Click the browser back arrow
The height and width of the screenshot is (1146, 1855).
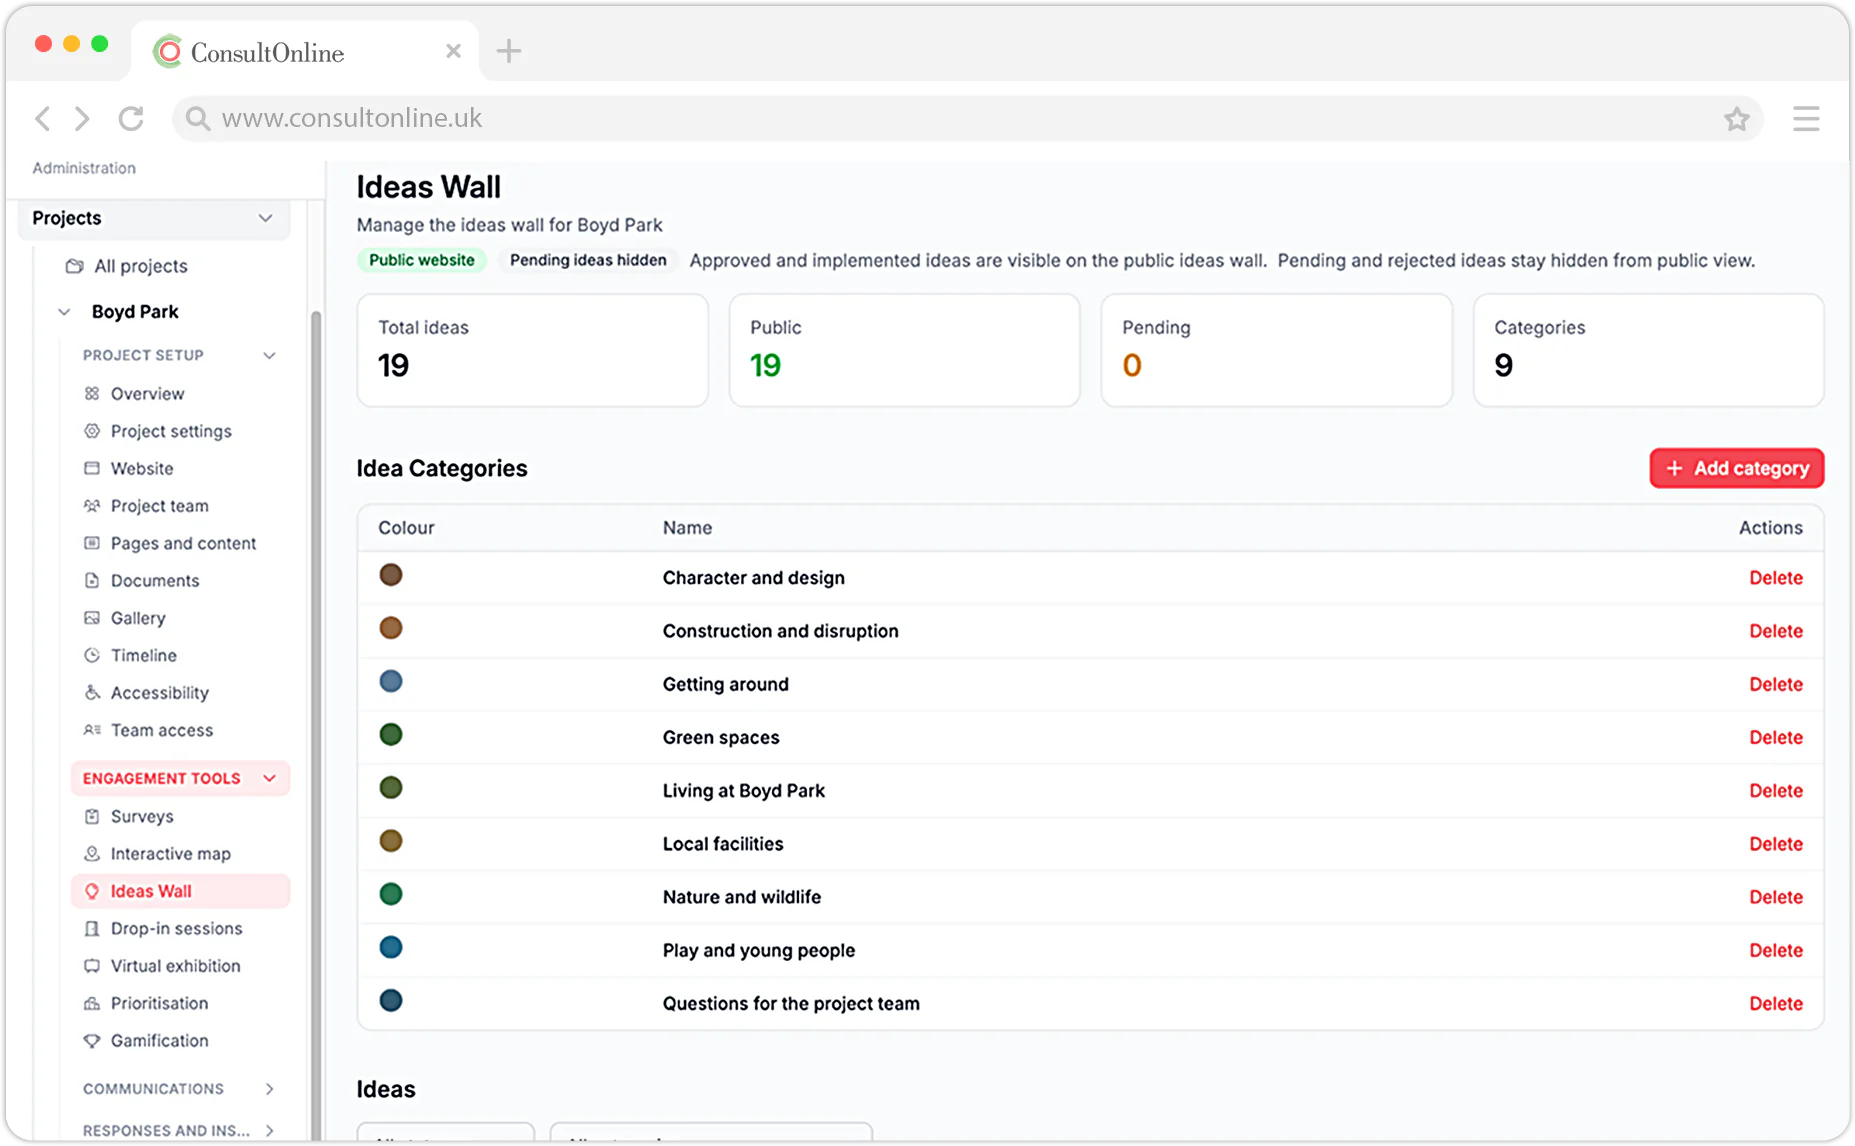(x=42, y=119)
